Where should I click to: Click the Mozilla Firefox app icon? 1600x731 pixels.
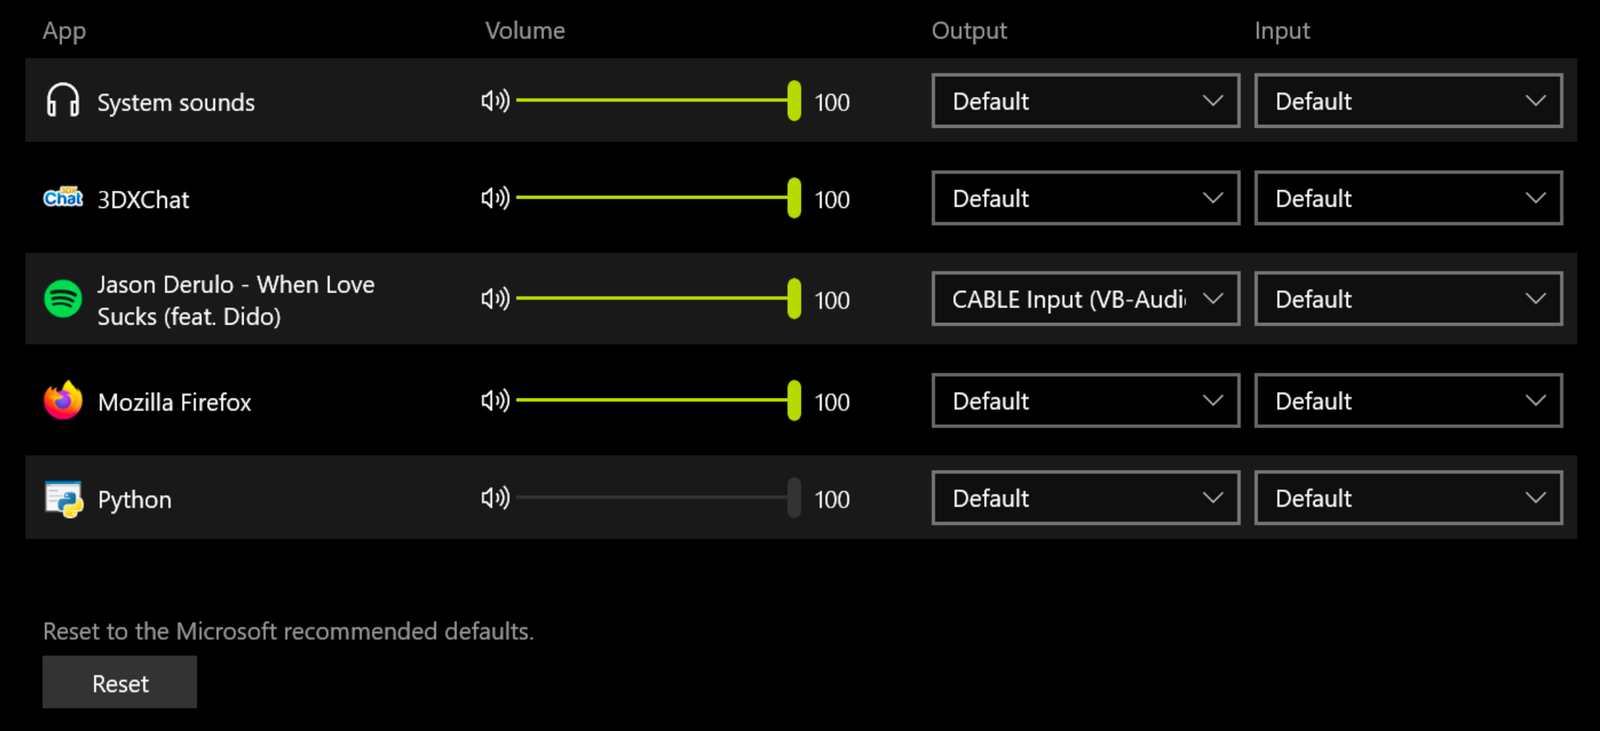pos(63,401)
